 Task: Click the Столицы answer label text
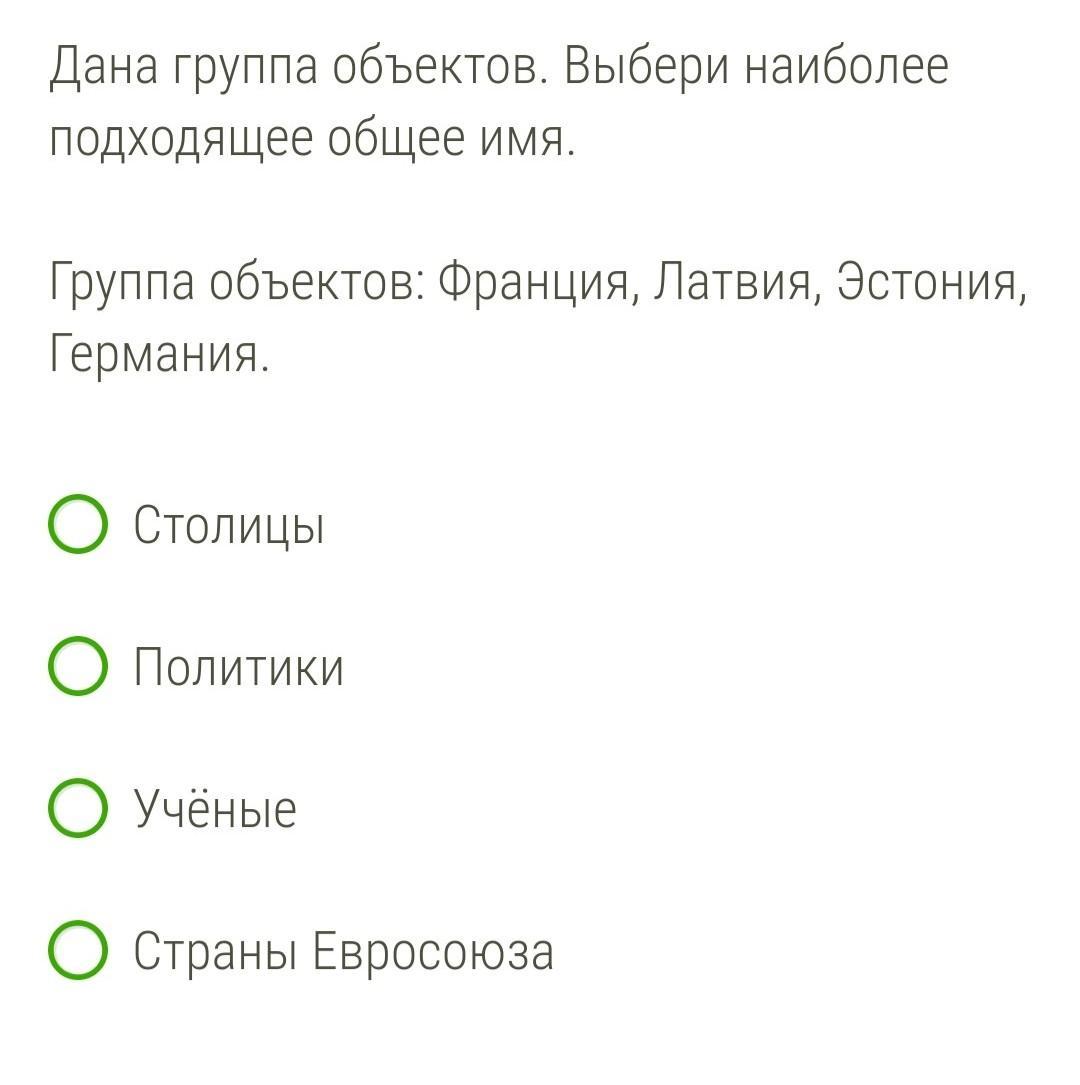[229, 525]
